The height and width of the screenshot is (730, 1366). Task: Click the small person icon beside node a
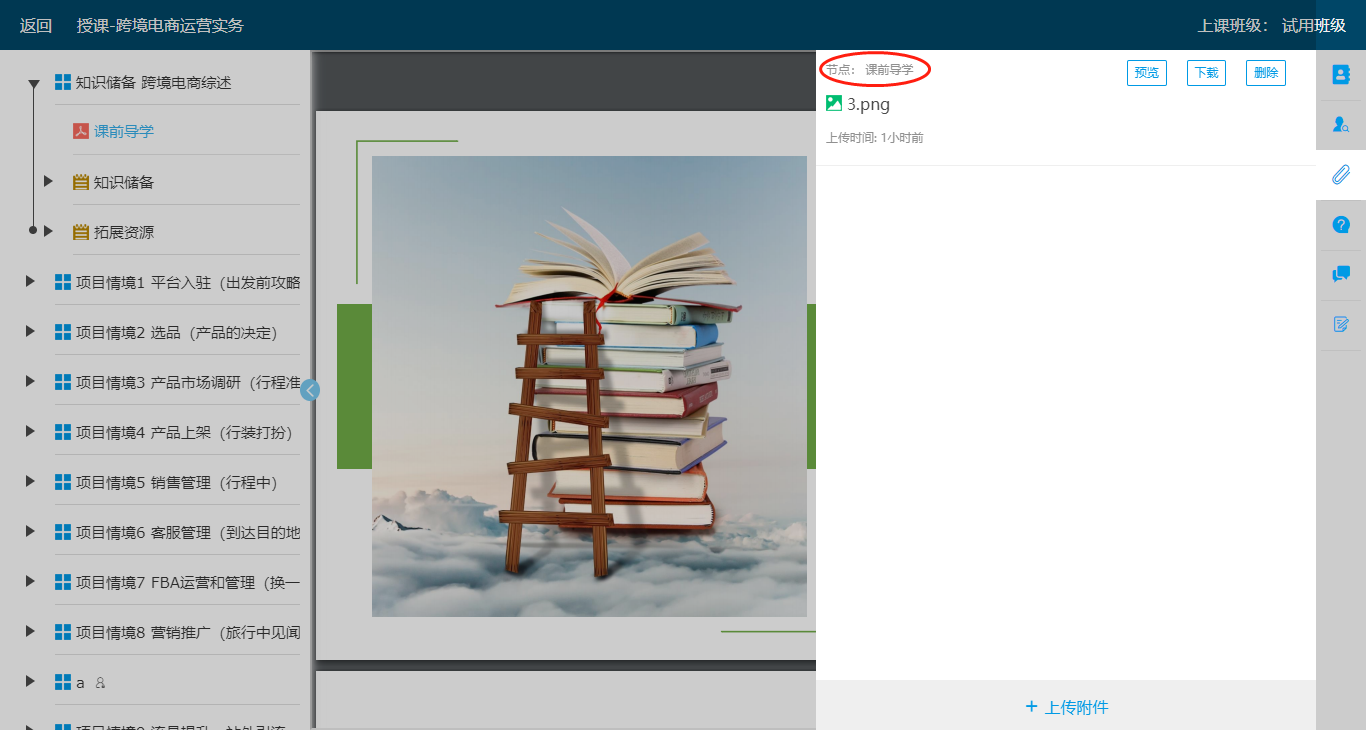[x=100, y=683]
